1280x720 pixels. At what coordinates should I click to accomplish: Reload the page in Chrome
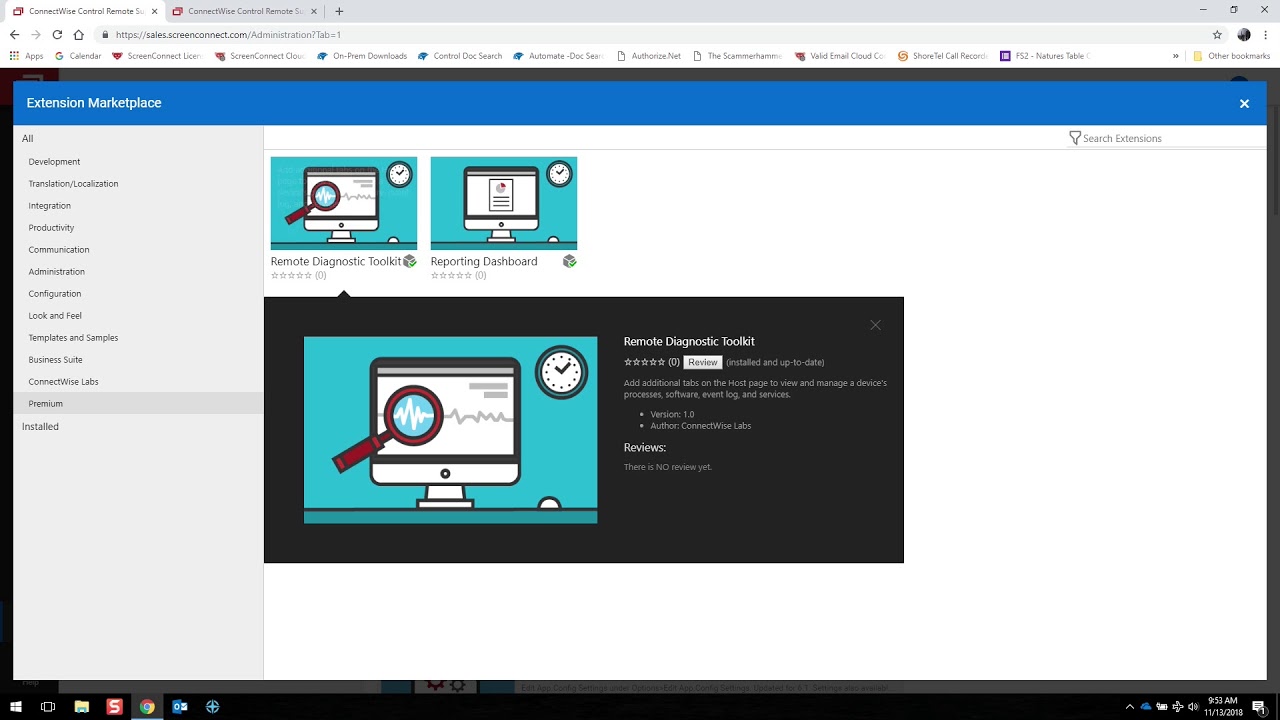point(57,34)
